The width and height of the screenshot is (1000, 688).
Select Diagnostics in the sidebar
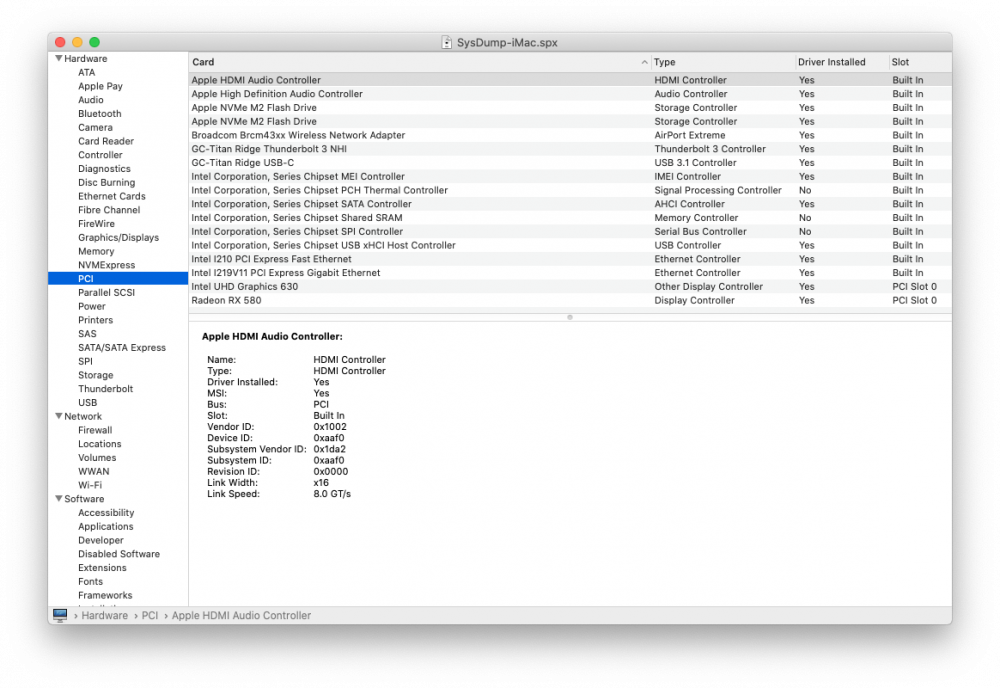point(104,168)
